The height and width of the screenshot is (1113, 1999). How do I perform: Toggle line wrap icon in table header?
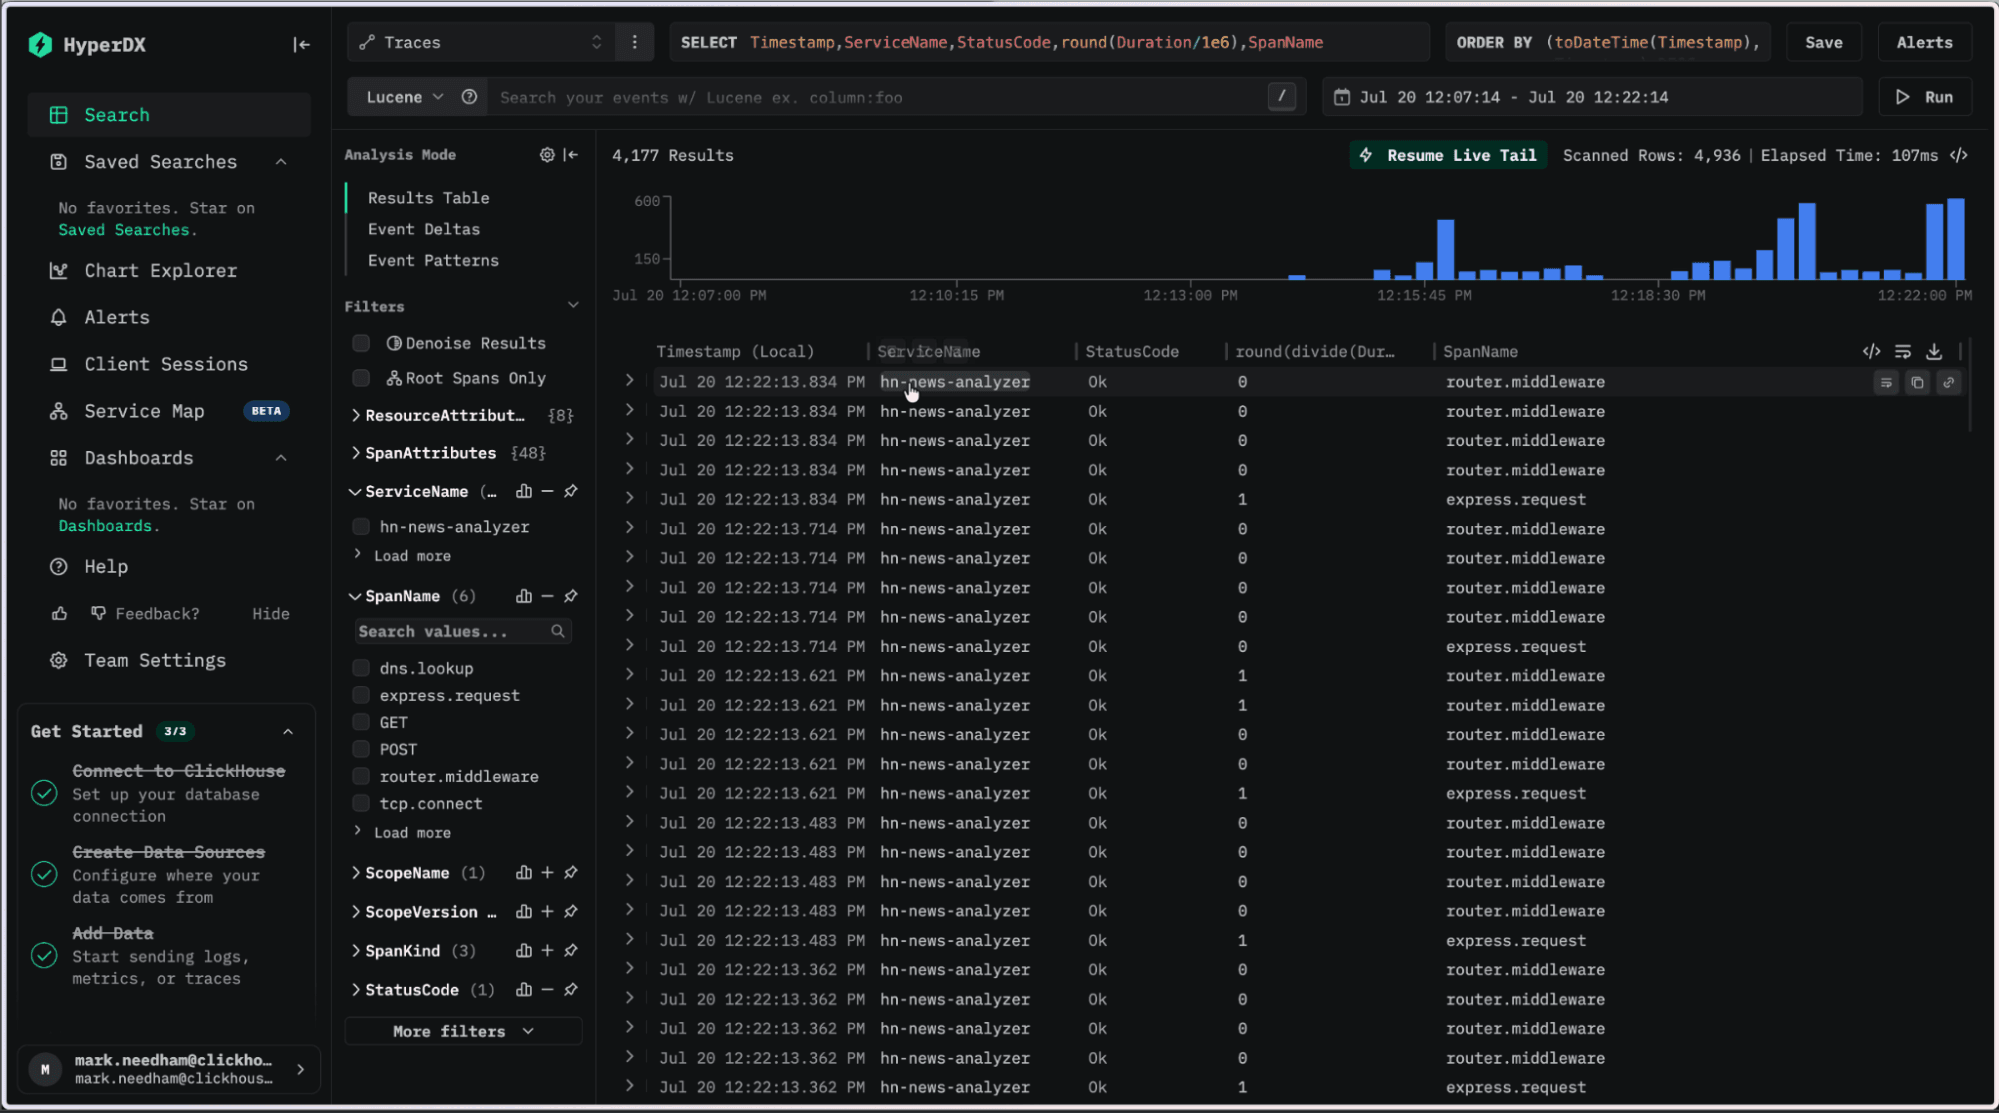click(1903, 351)
